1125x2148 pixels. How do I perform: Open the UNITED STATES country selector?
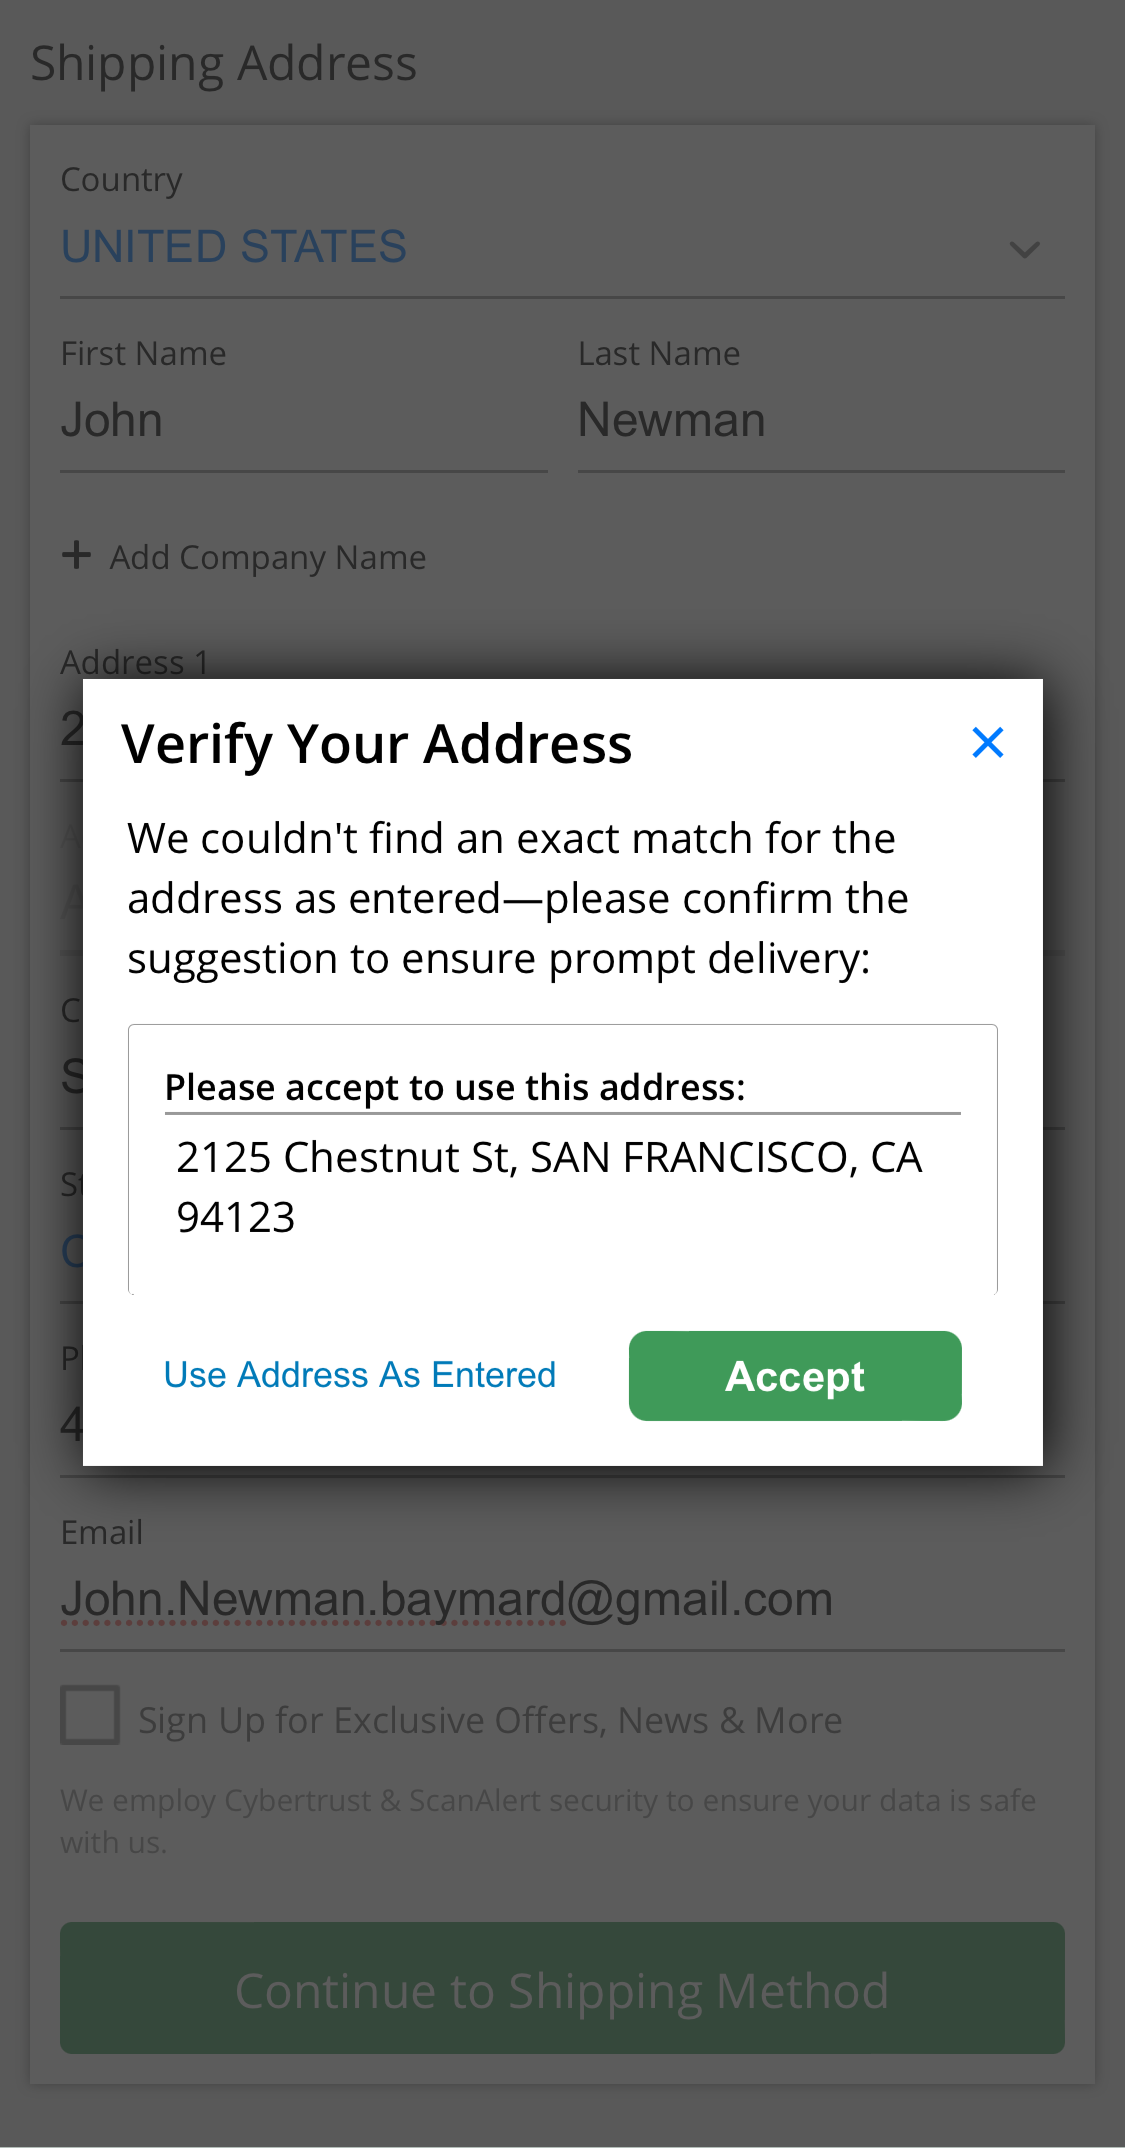(x=234, y=247)
